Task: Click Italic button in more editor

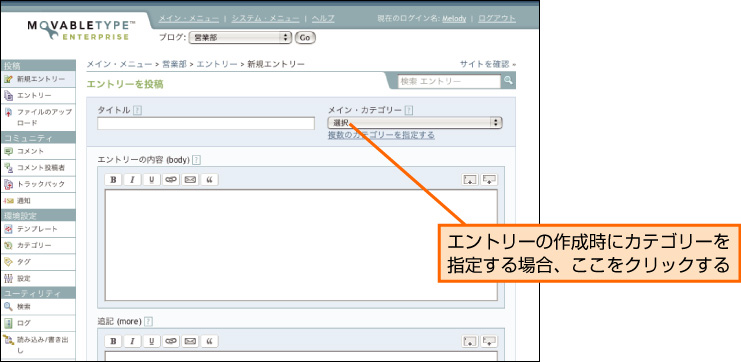Action: coord(132,341)
